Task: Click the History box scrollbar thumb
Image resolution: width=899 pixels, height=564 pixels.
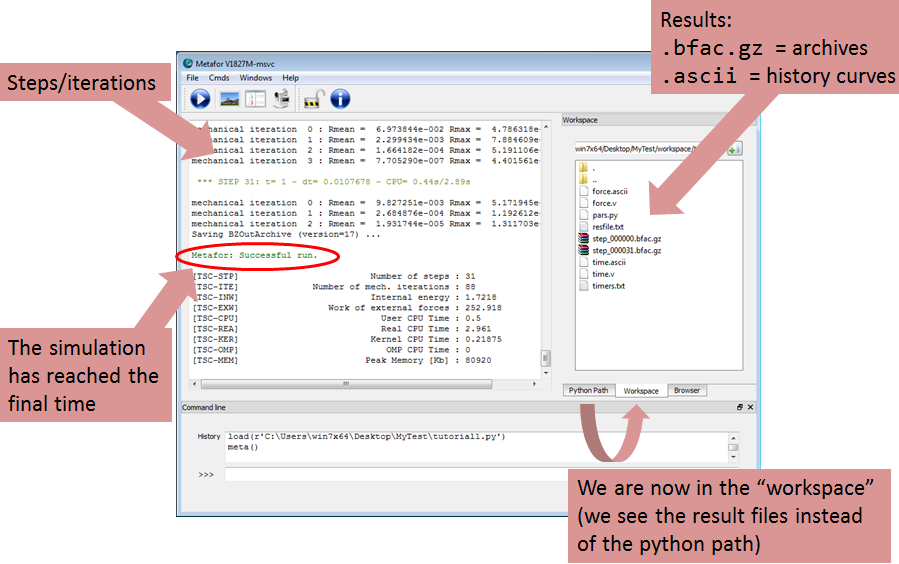Action: pyautogui.click(x=733, y=447)
